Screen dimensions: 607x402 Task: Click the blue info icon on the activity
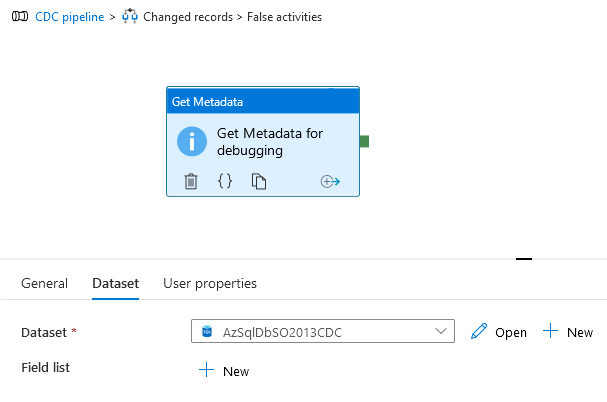point(192,141)
